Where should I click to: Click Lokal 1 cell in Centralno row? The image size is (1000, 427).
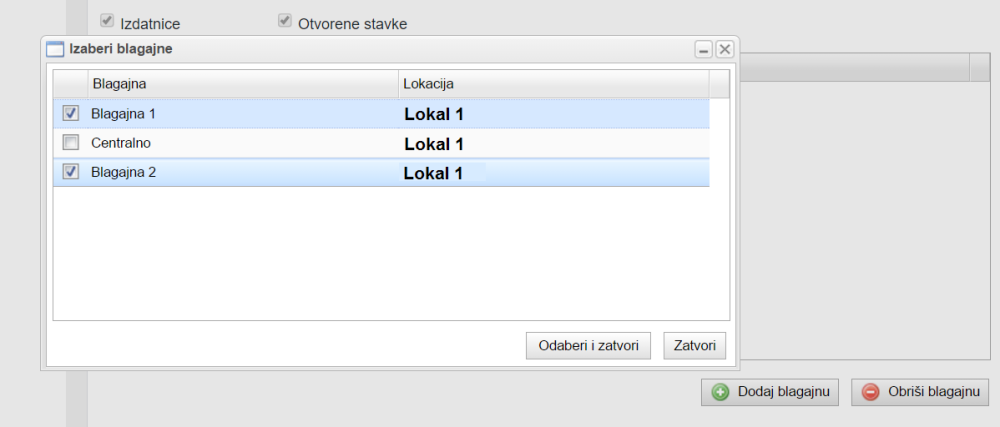tap(434, 144)
